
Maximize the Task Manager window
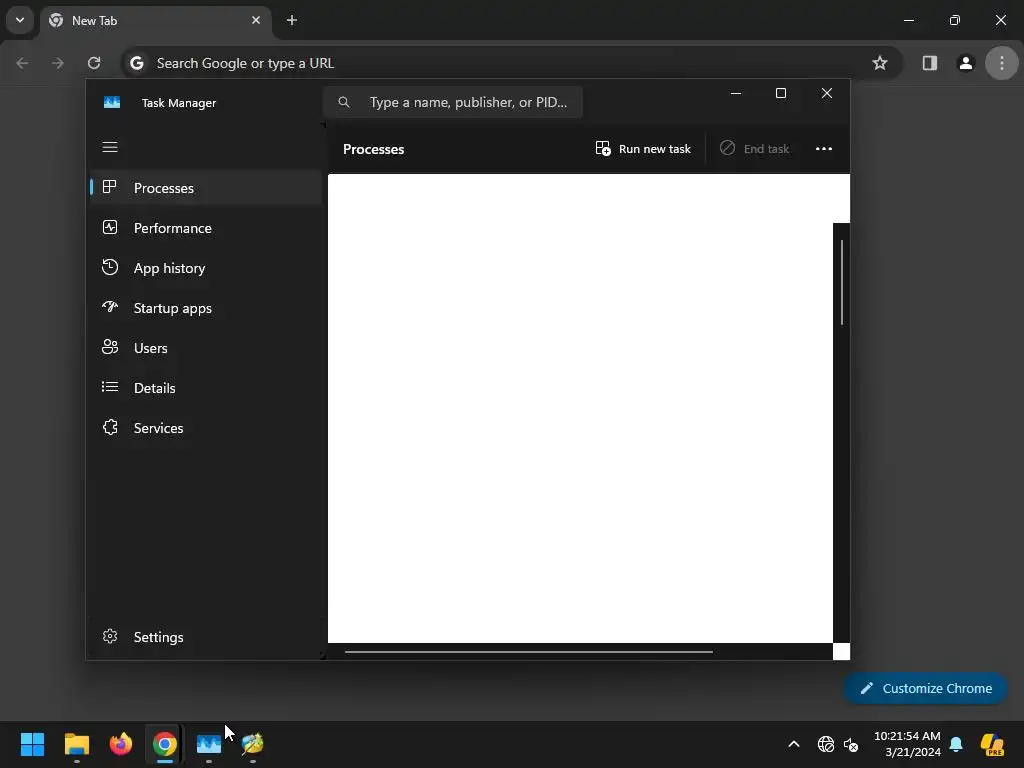tap(781, 93)
